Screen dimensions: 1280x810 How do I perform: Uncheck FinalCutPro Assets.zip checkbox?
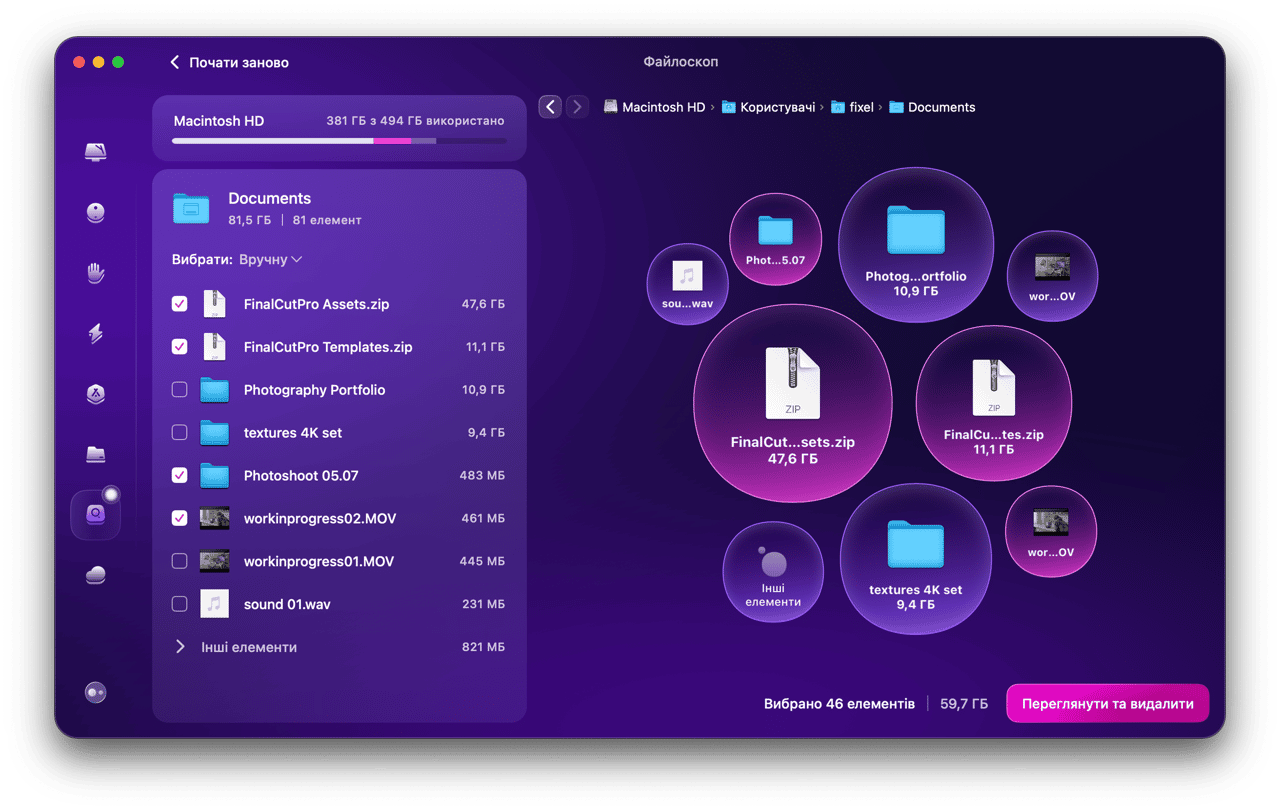coord(180,304)
